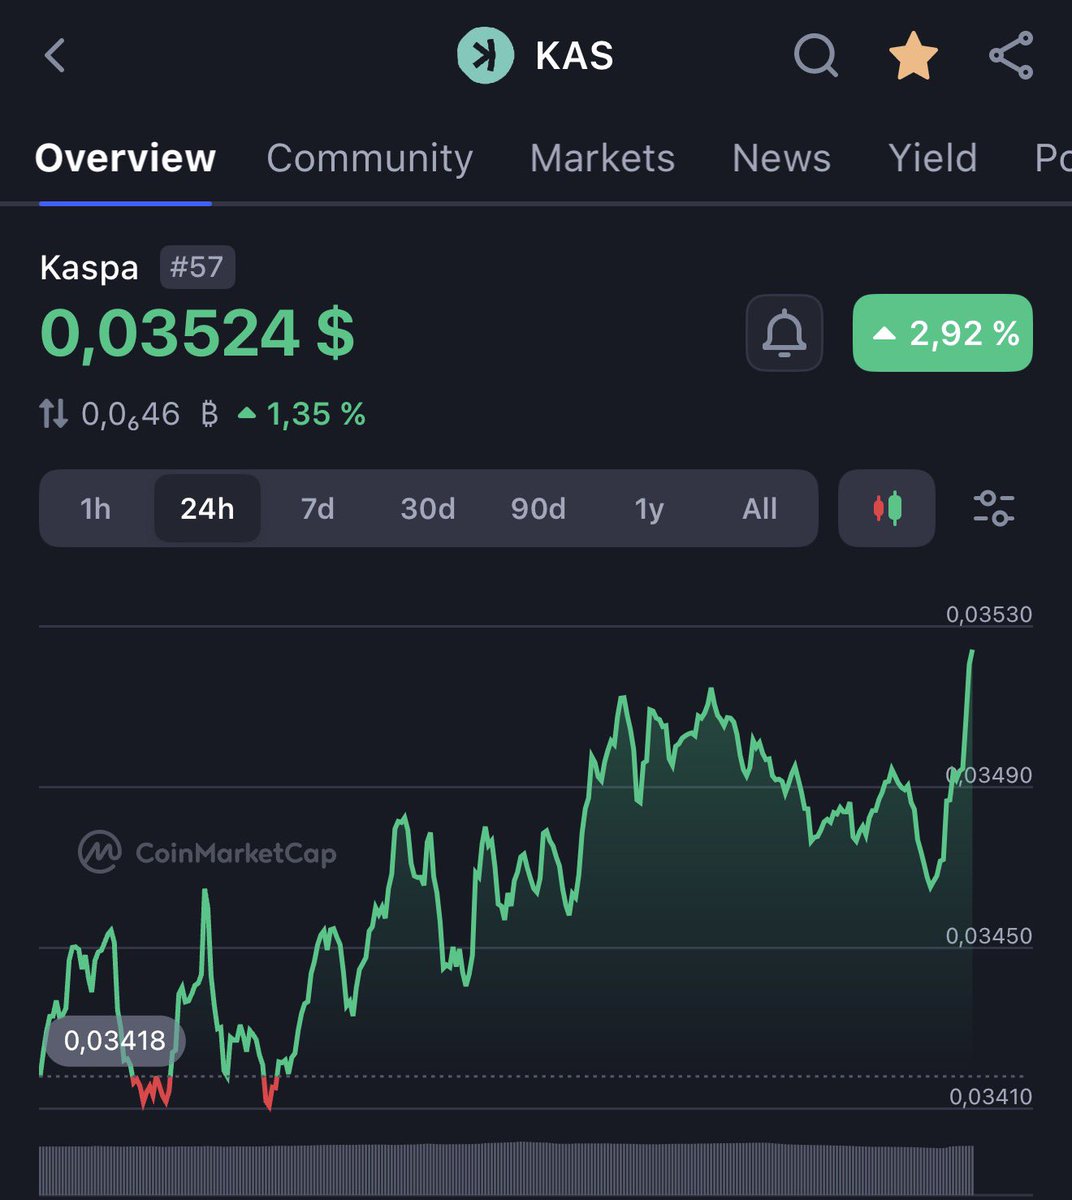Tap the 0,03410 axis label
Viewport: 1072px width, 1200px height.
[989, 1097]
